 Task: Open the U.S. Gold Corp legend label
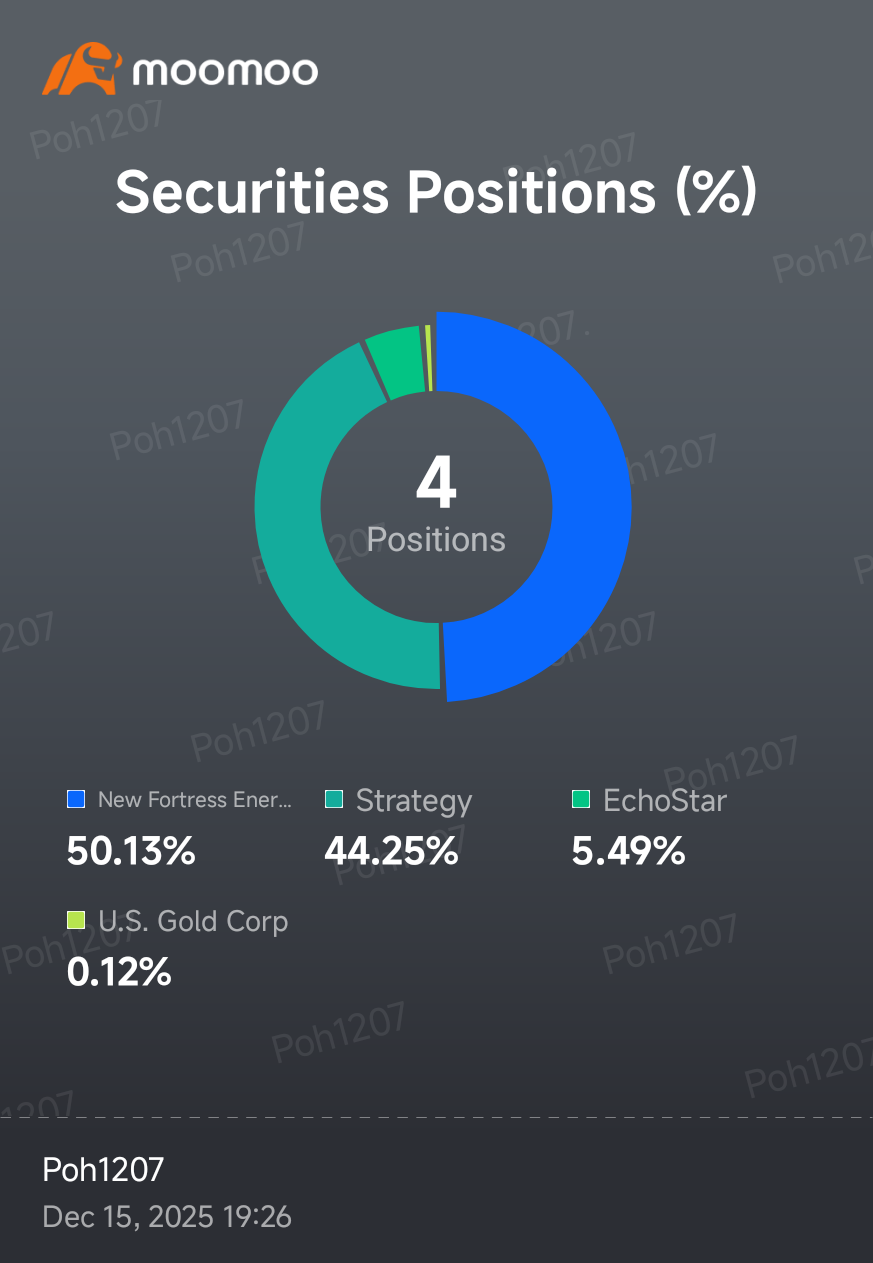coord(193,921)
